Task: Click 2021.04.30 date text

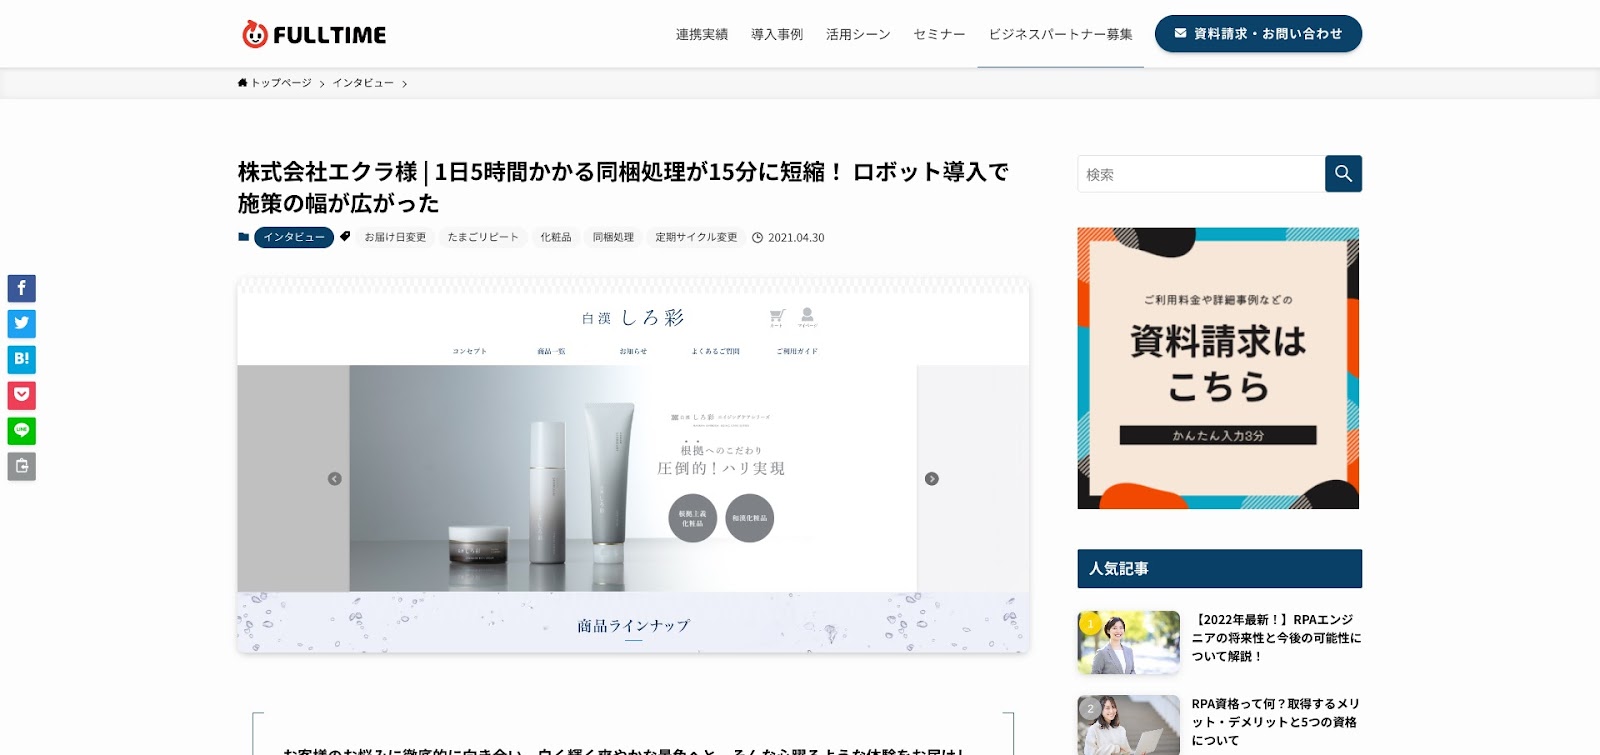Action: pyautogui.click(x=796, y=238)
